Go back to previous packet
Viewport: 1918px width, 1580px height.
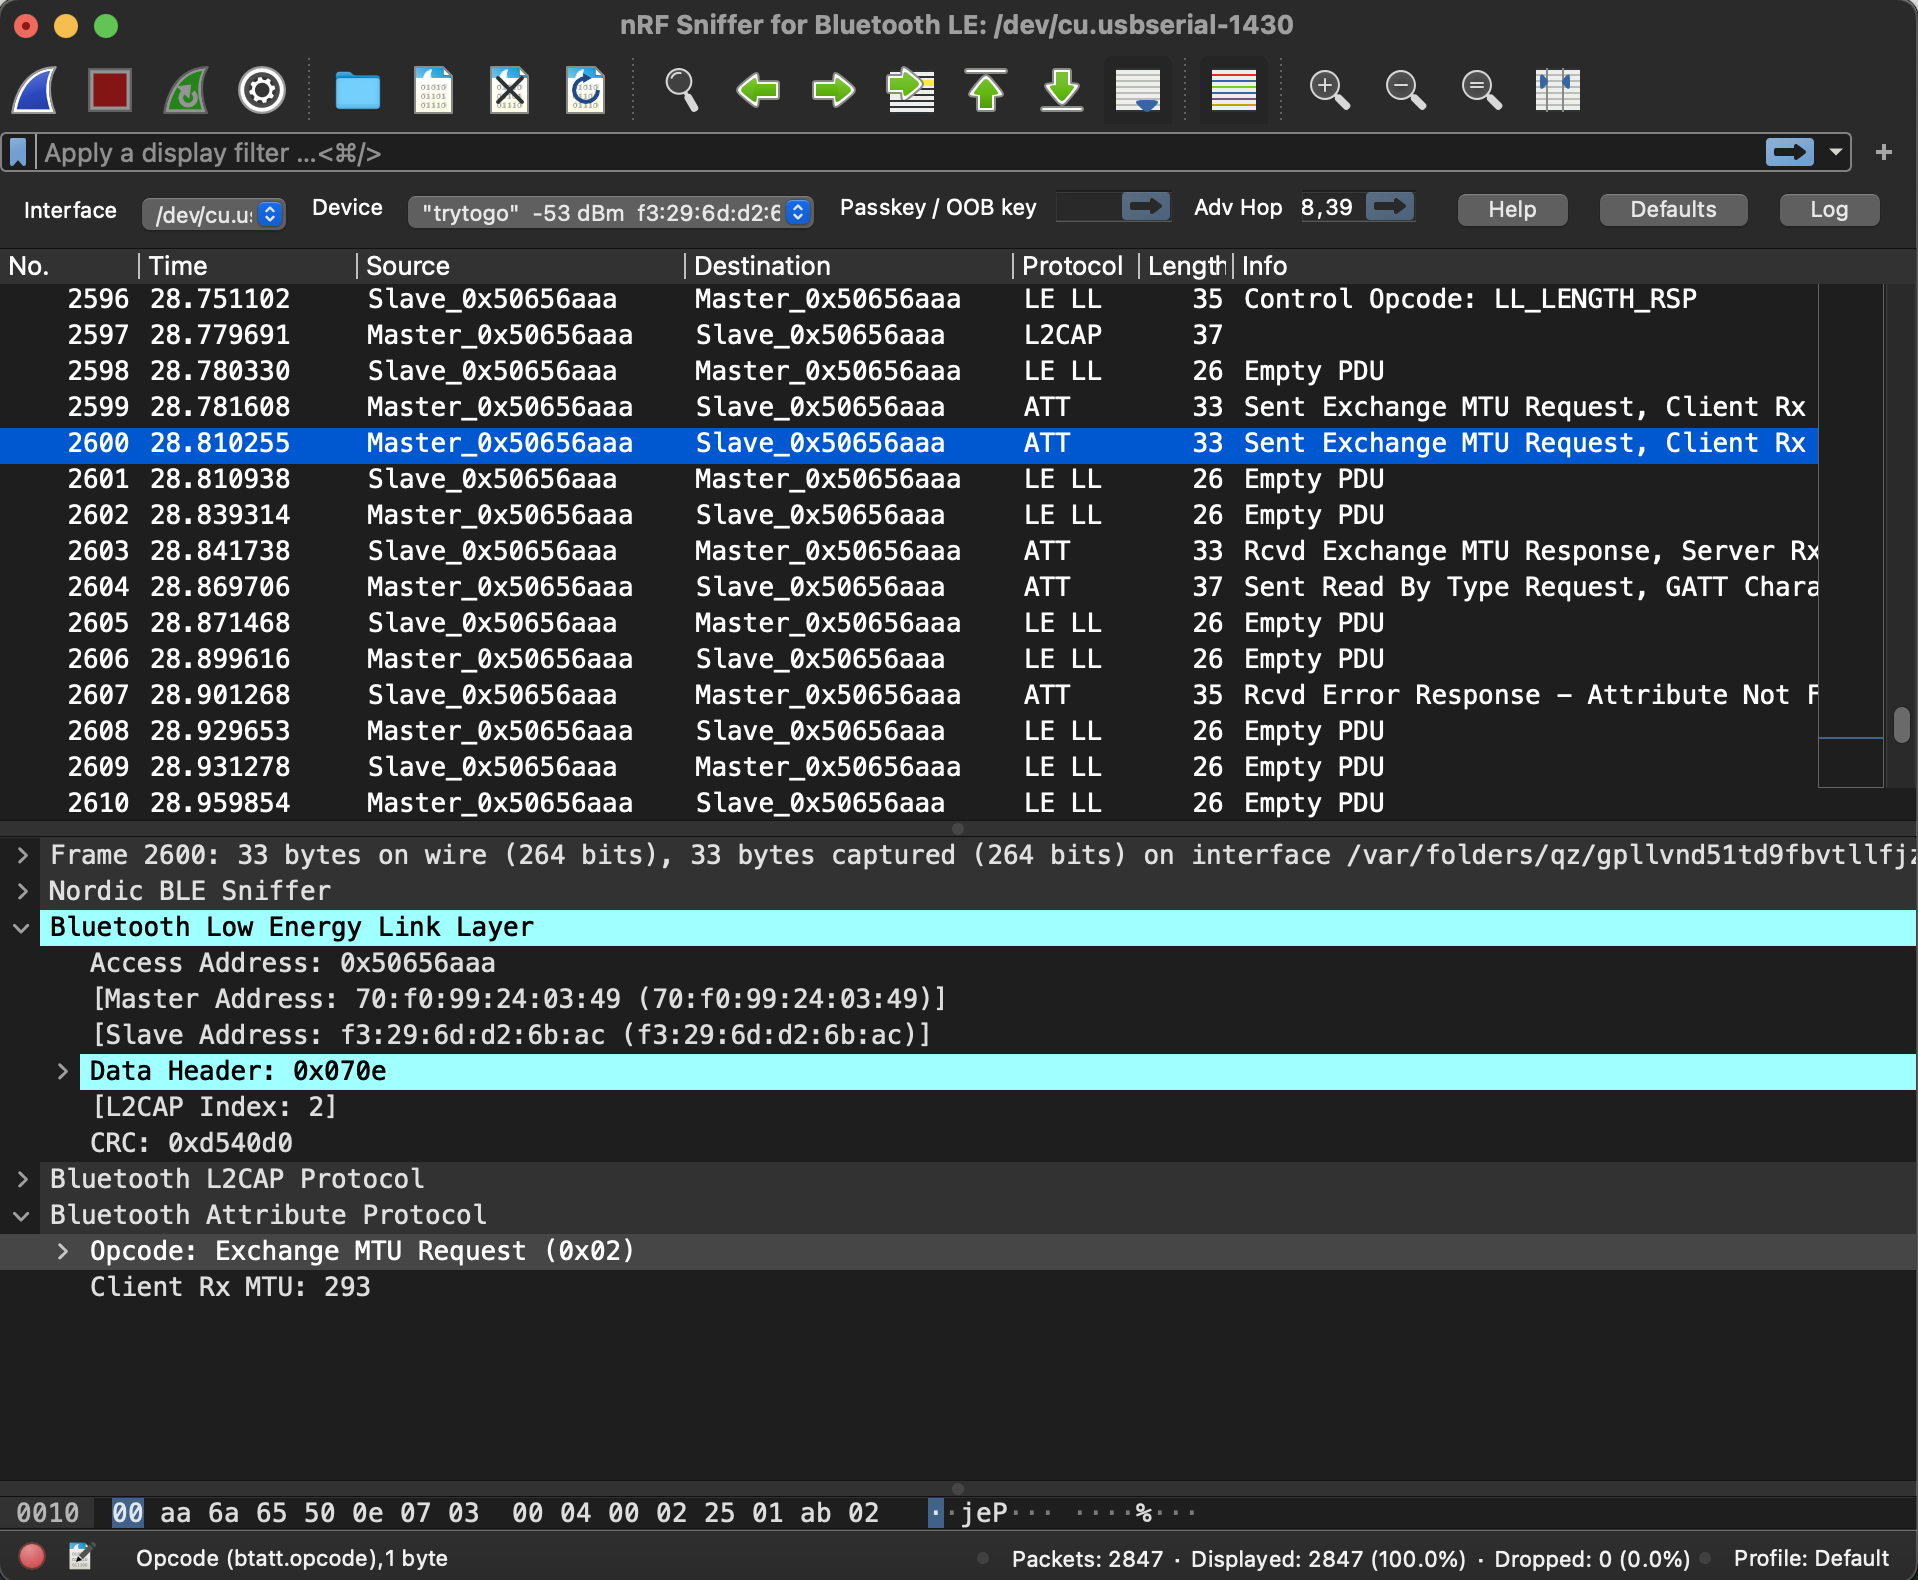757,90
